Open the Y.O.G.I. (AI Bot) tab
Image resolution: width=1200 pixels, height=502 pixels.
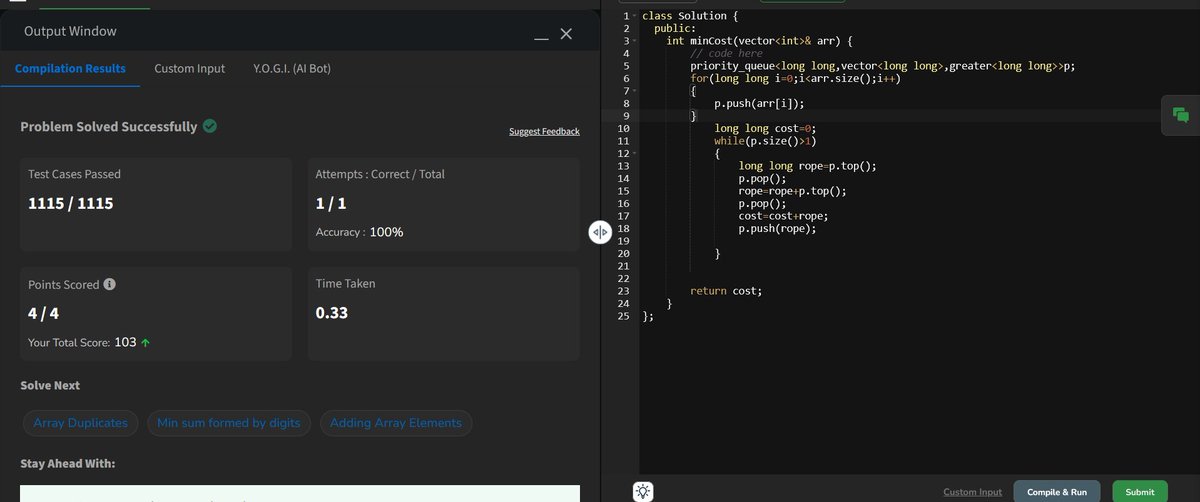(292, 69)
